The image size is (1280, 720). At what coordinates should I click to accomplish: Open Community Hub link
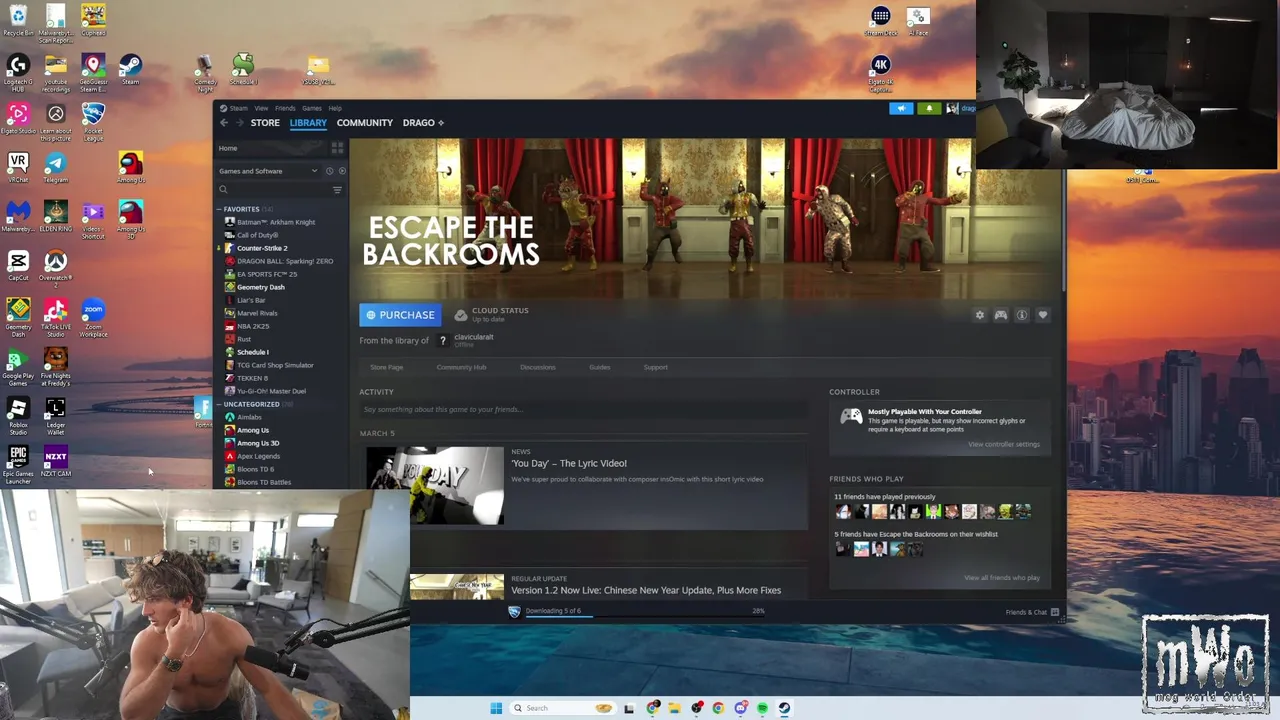pyautogui.click(x=461, y=367)
